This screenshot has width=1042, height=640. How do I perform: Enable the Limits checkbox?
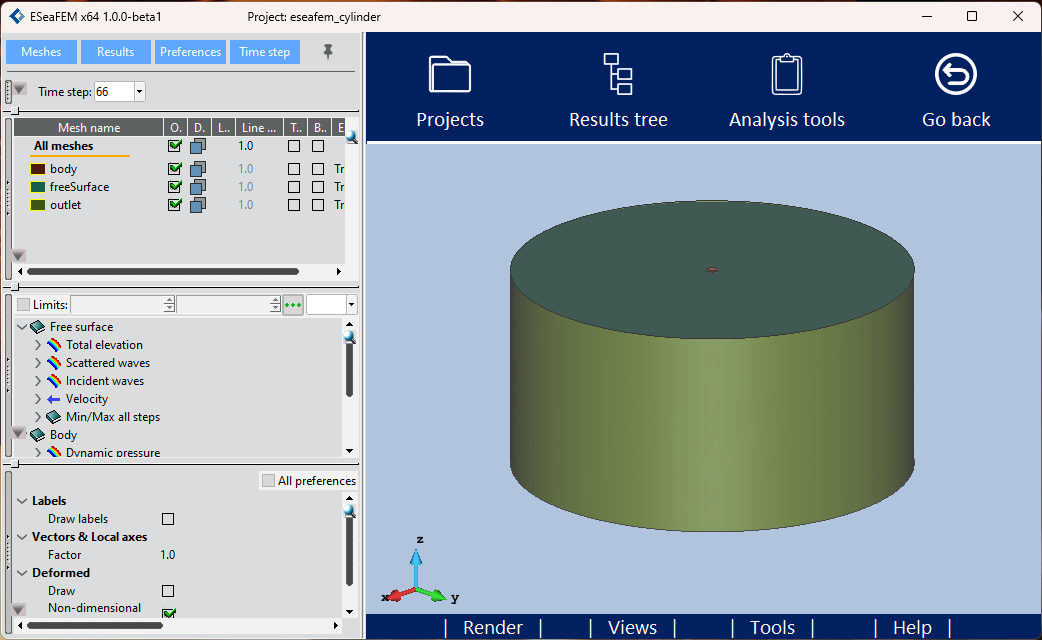(24, 305)
